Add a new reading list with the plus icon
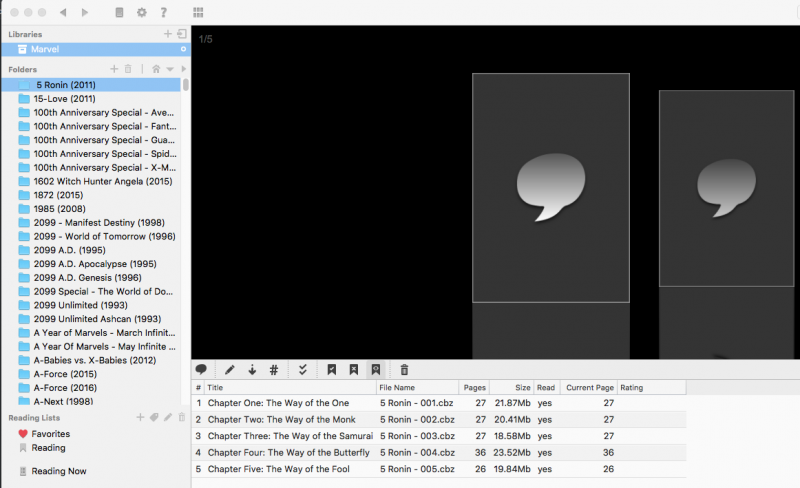 pyautogui.click(x=140, y=417)
